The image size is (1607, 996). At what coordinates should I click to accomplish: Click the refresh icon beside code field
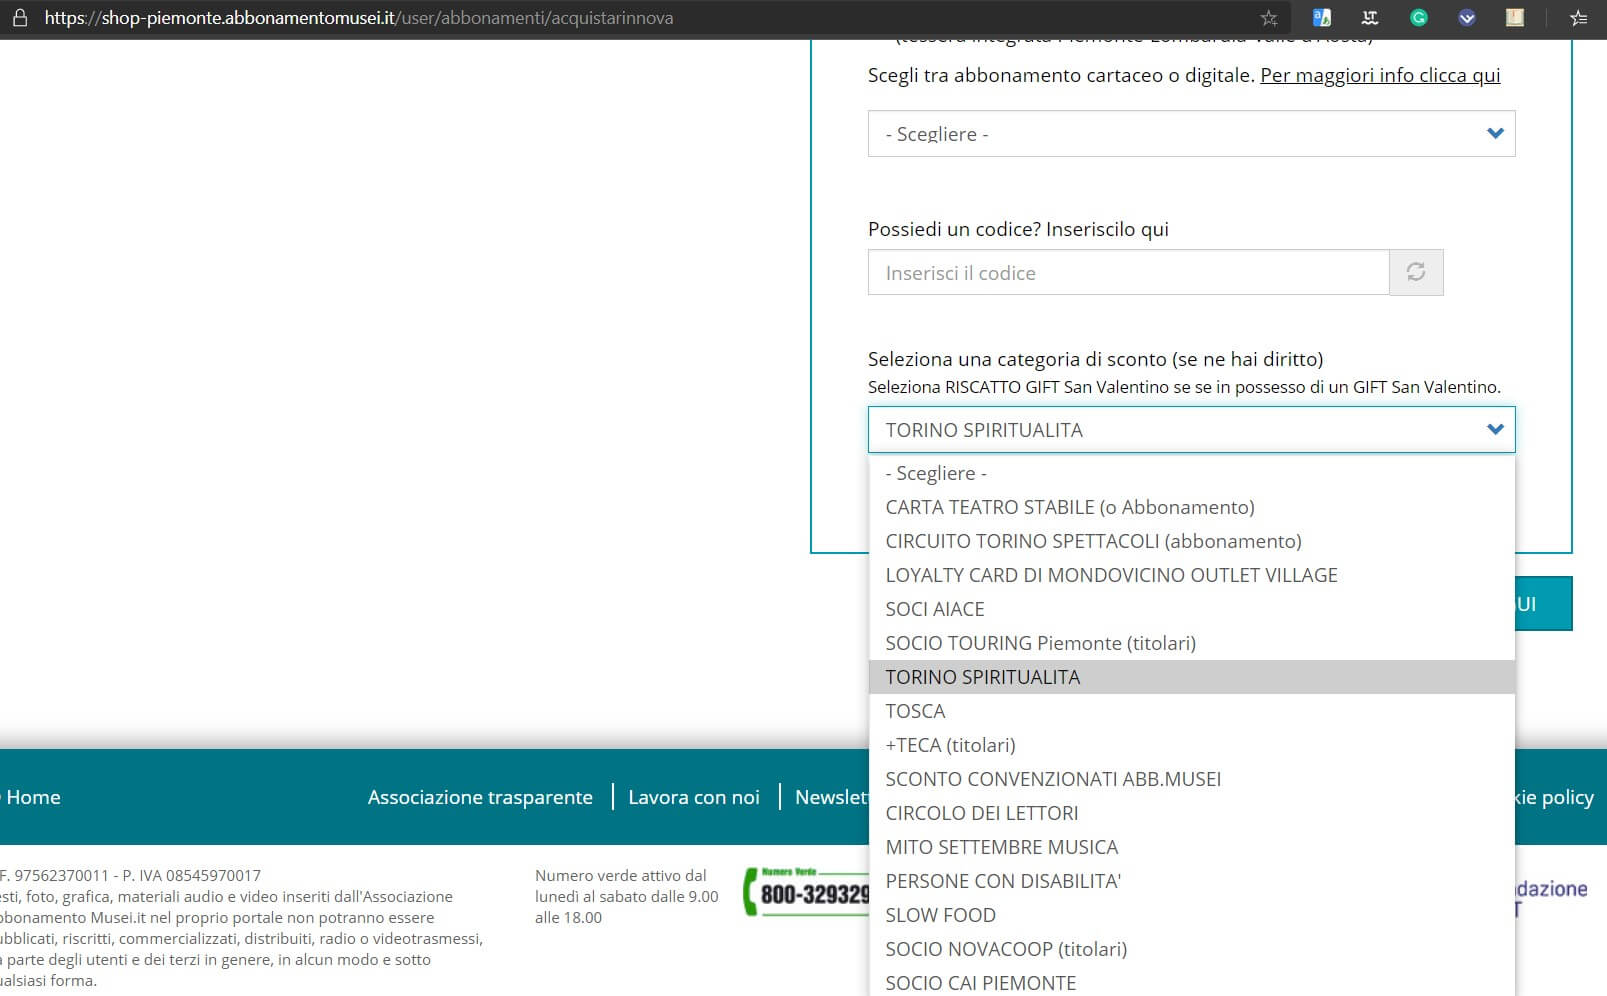[1415, 272]
